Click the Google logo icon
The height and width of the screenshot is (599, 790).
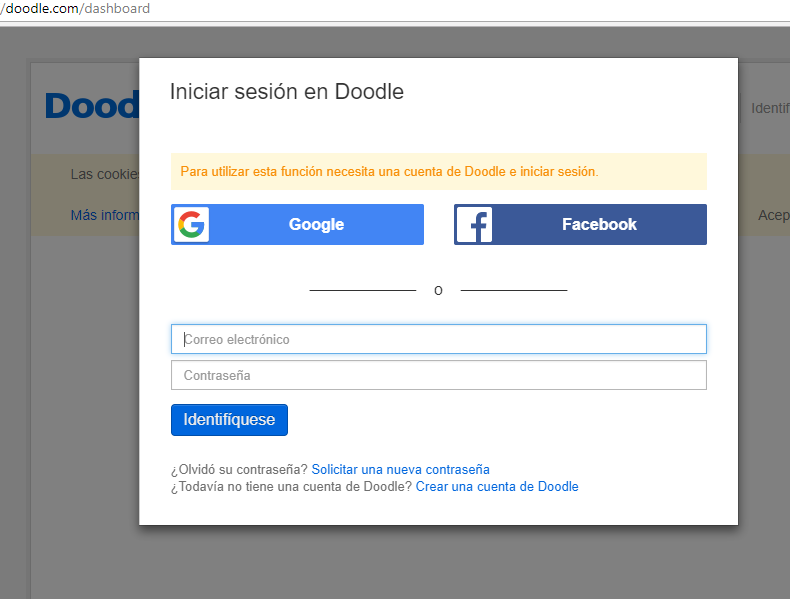click(x=191, y=224)
